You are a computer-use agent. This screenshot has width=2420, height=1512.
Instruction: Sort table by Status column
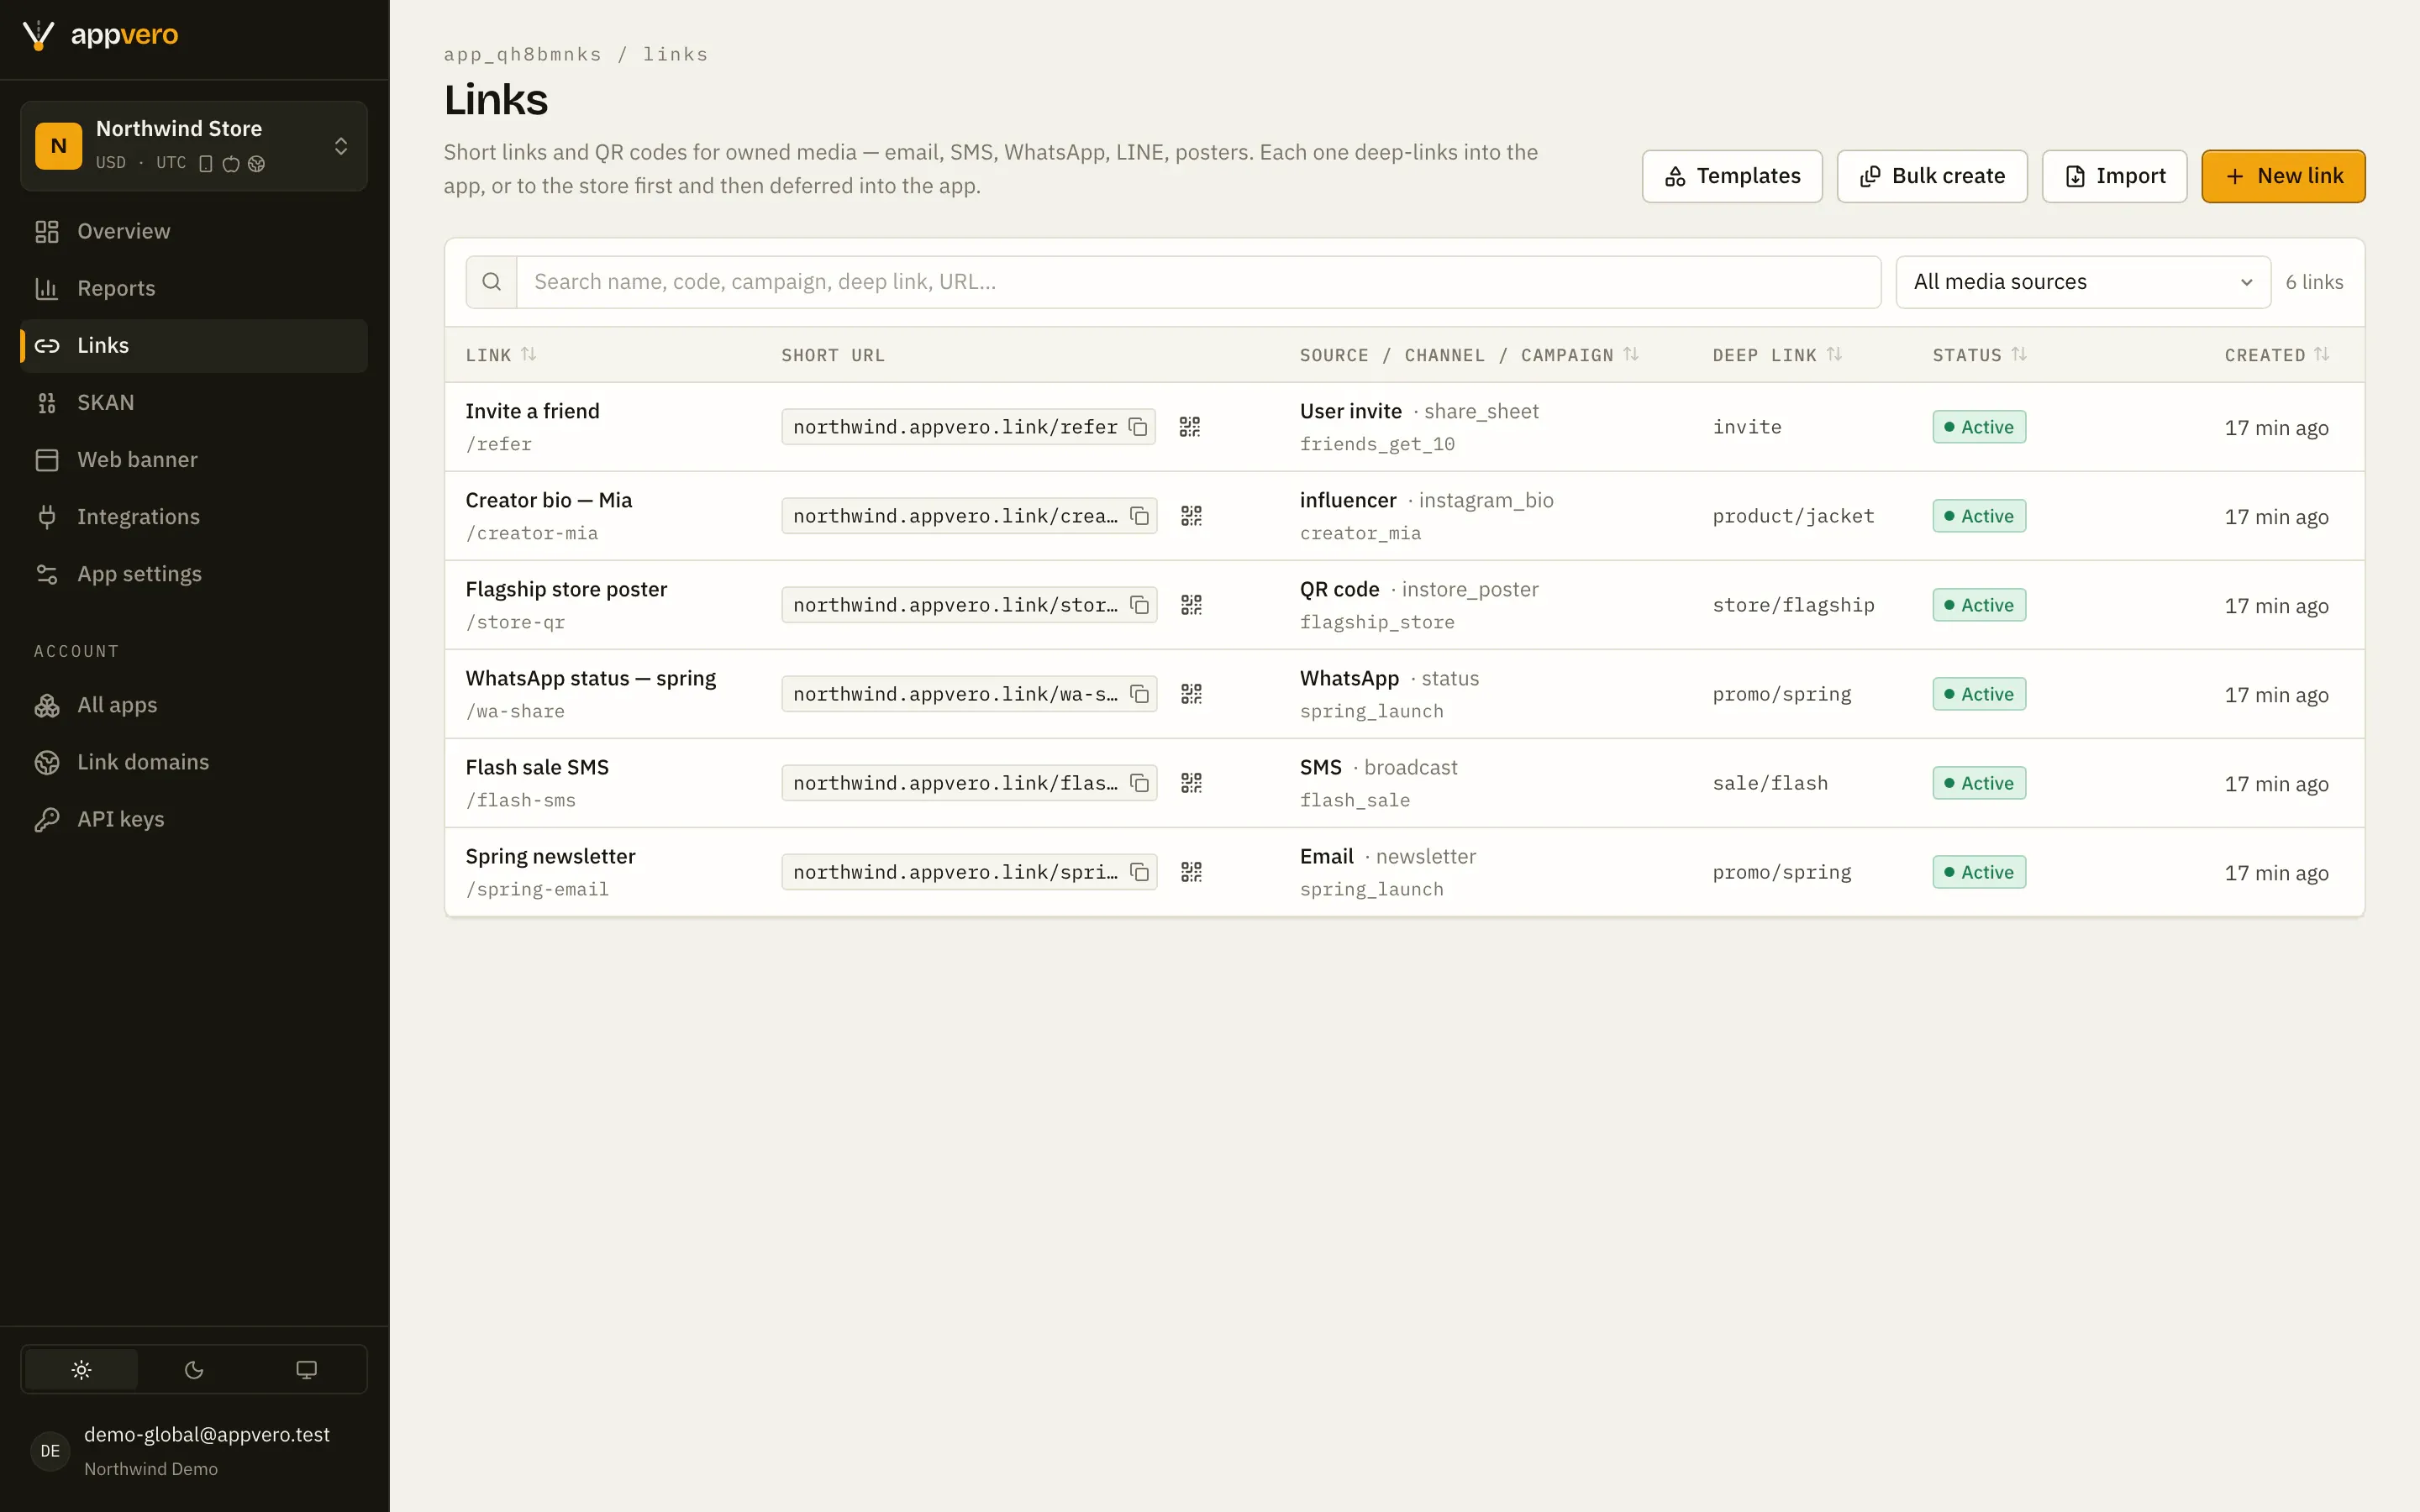[x=1979, y=355]
